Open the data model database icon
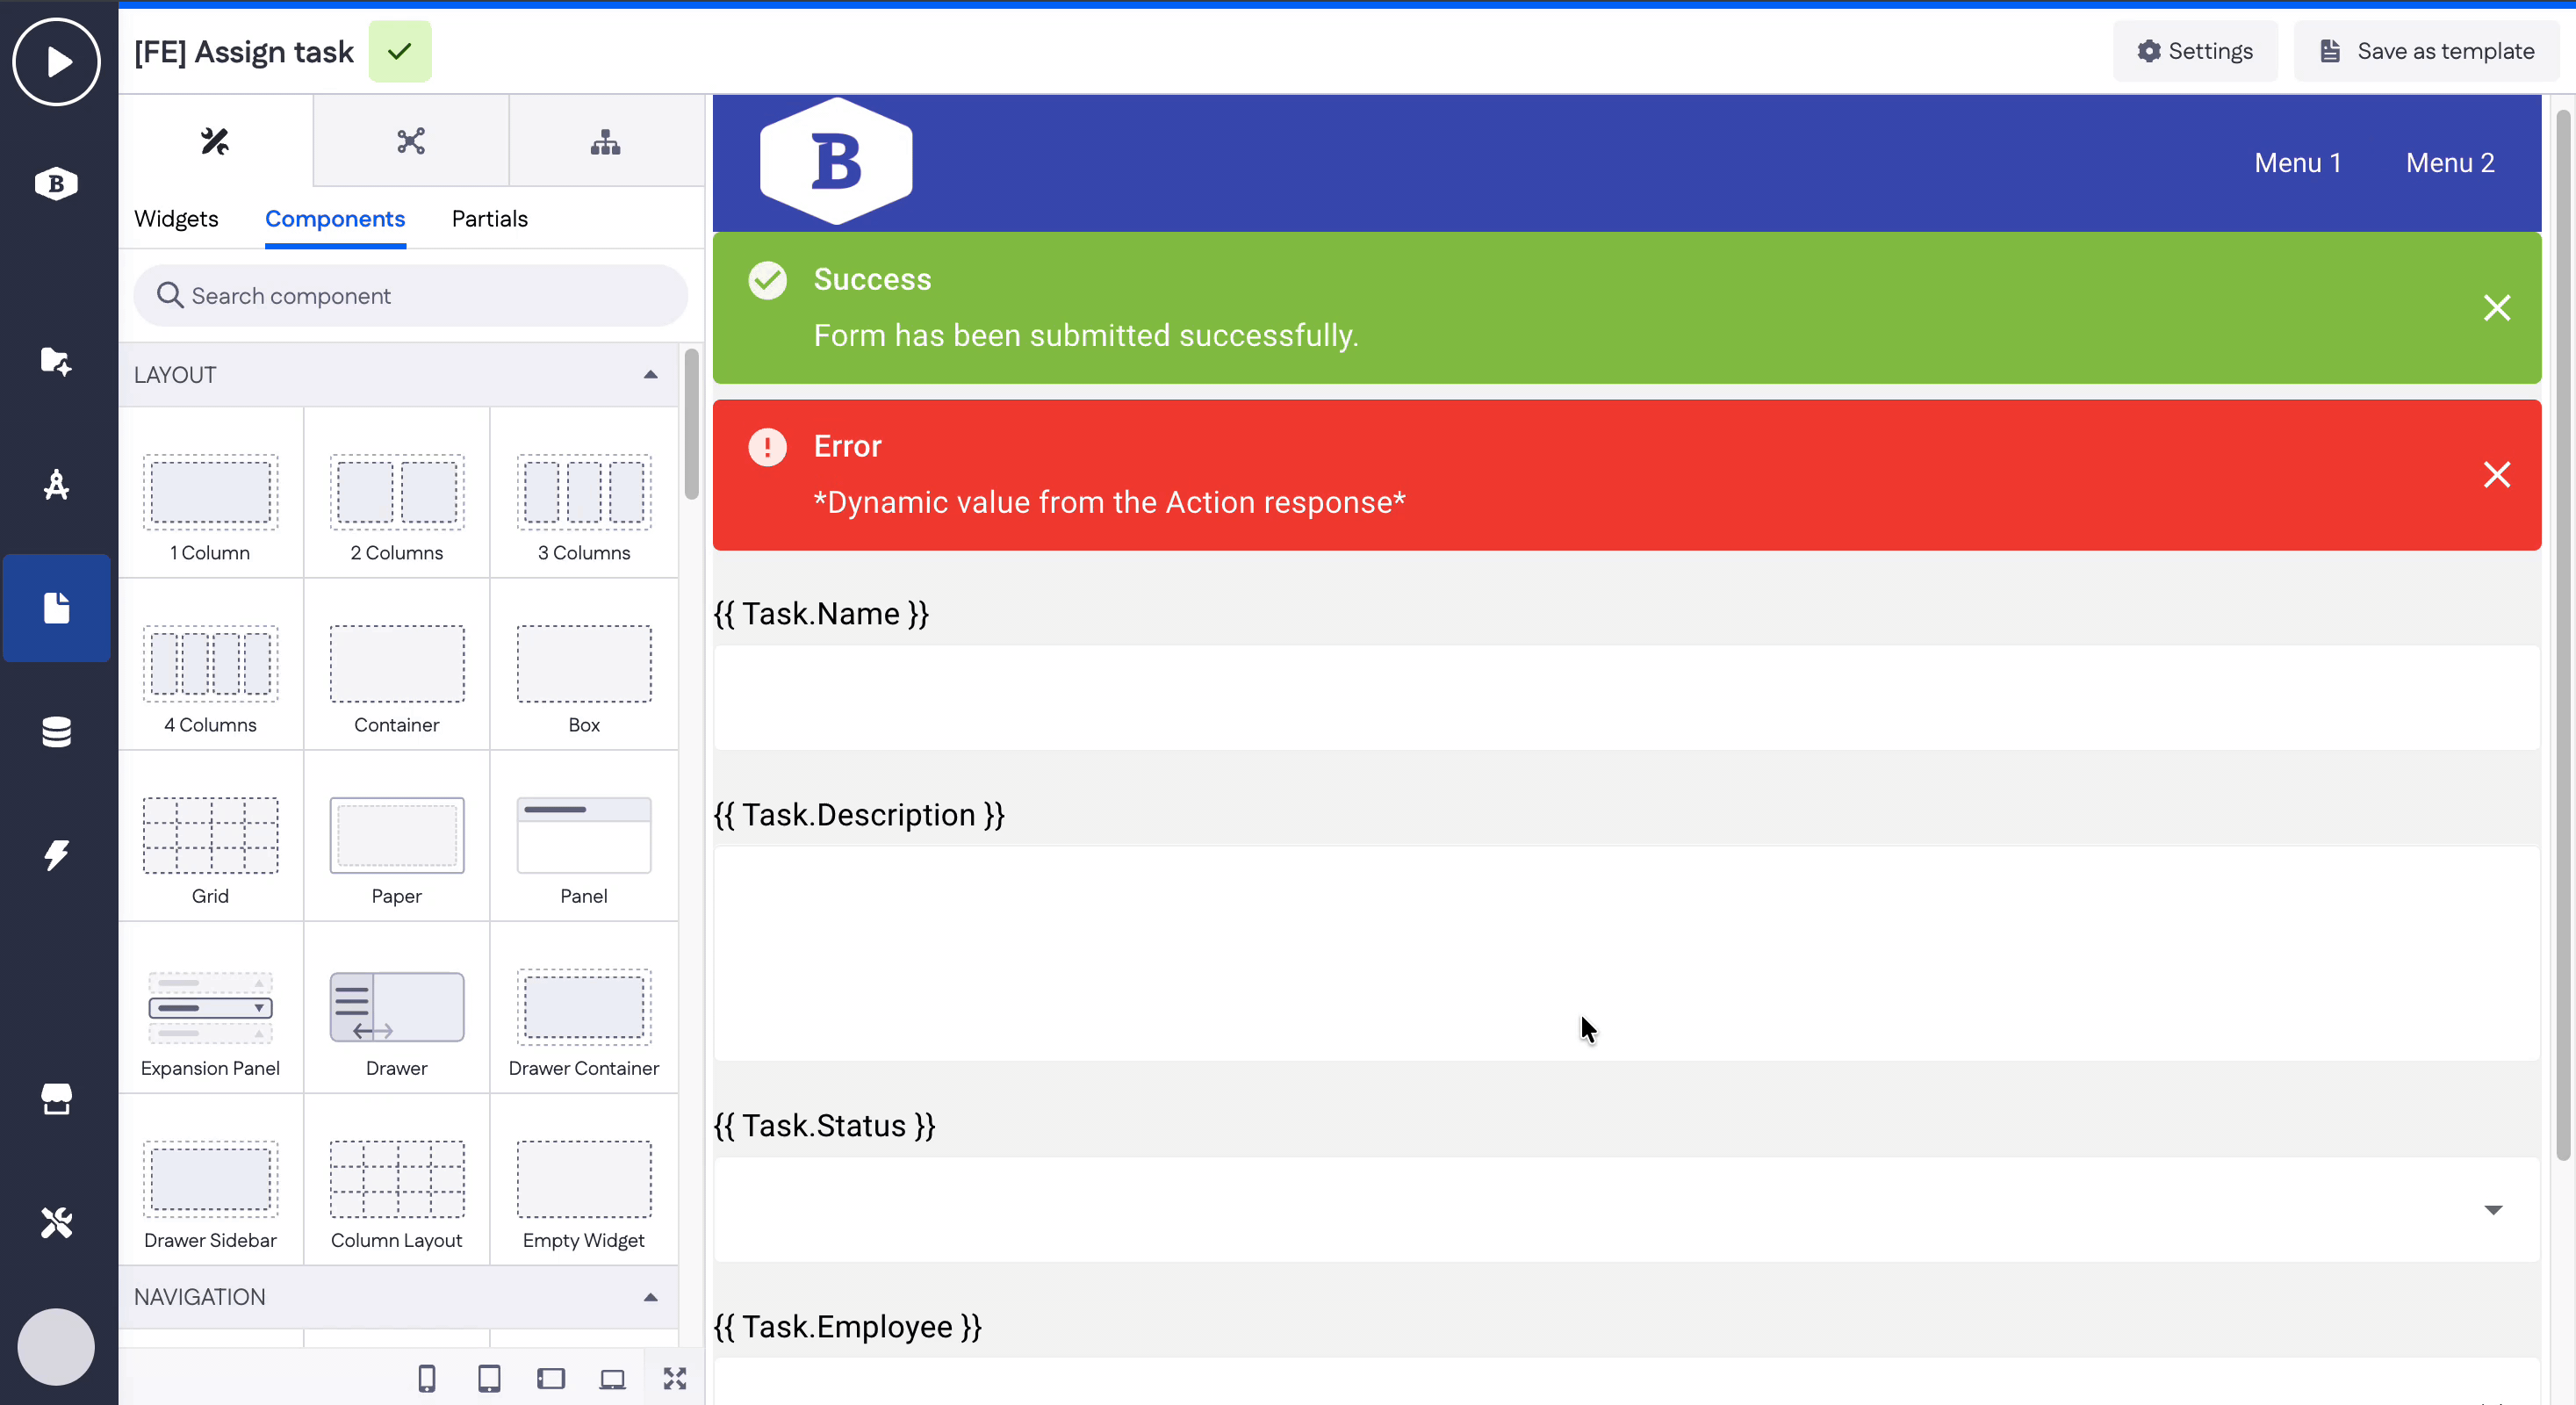Viewport: 2576px width, 1405px height. pyautogui.click(x=56, y=732)
